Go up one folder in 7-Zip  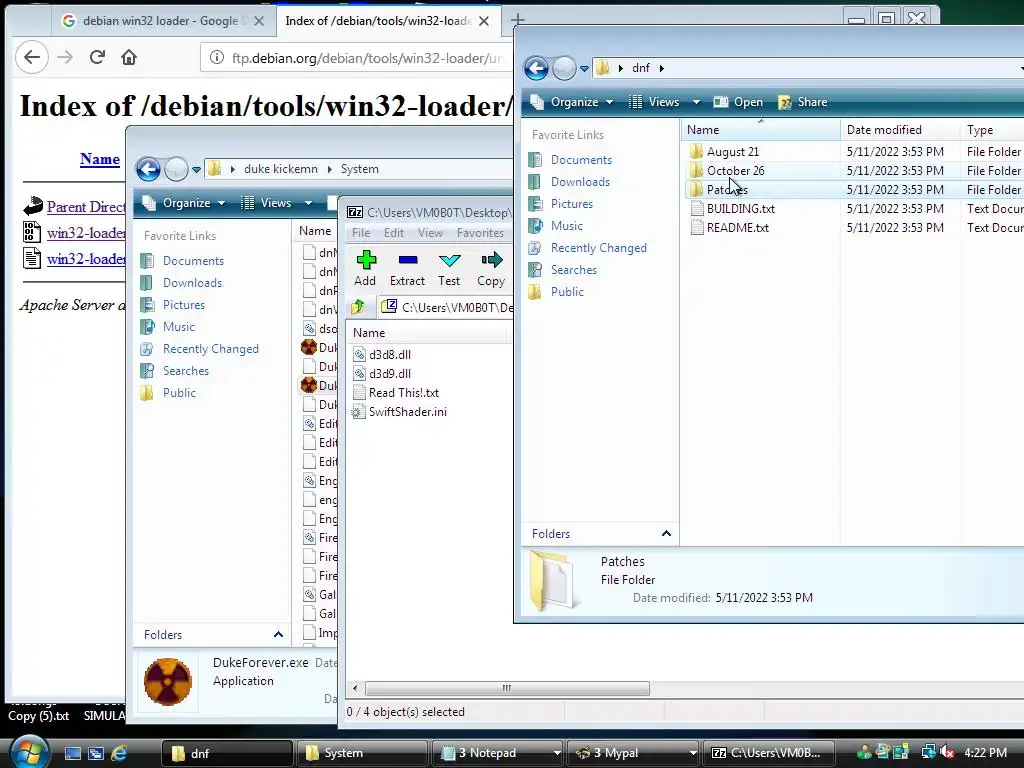pos(358,307)
